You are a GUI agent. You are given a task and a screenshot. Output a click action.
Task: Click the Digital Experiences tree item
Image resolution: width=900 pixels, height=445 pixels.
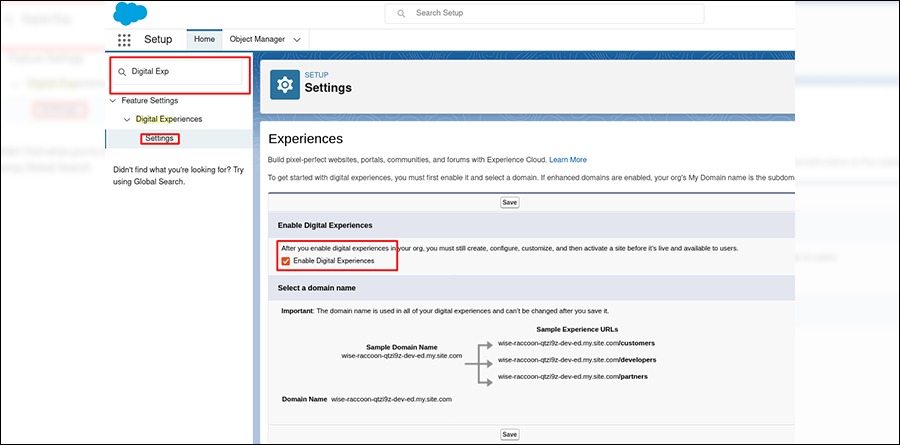click(x=169, y=119)
